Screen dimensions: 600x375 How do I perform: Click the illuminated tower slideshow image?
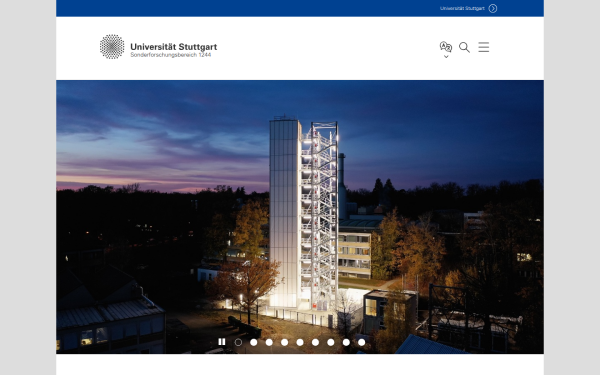(300, 217)
